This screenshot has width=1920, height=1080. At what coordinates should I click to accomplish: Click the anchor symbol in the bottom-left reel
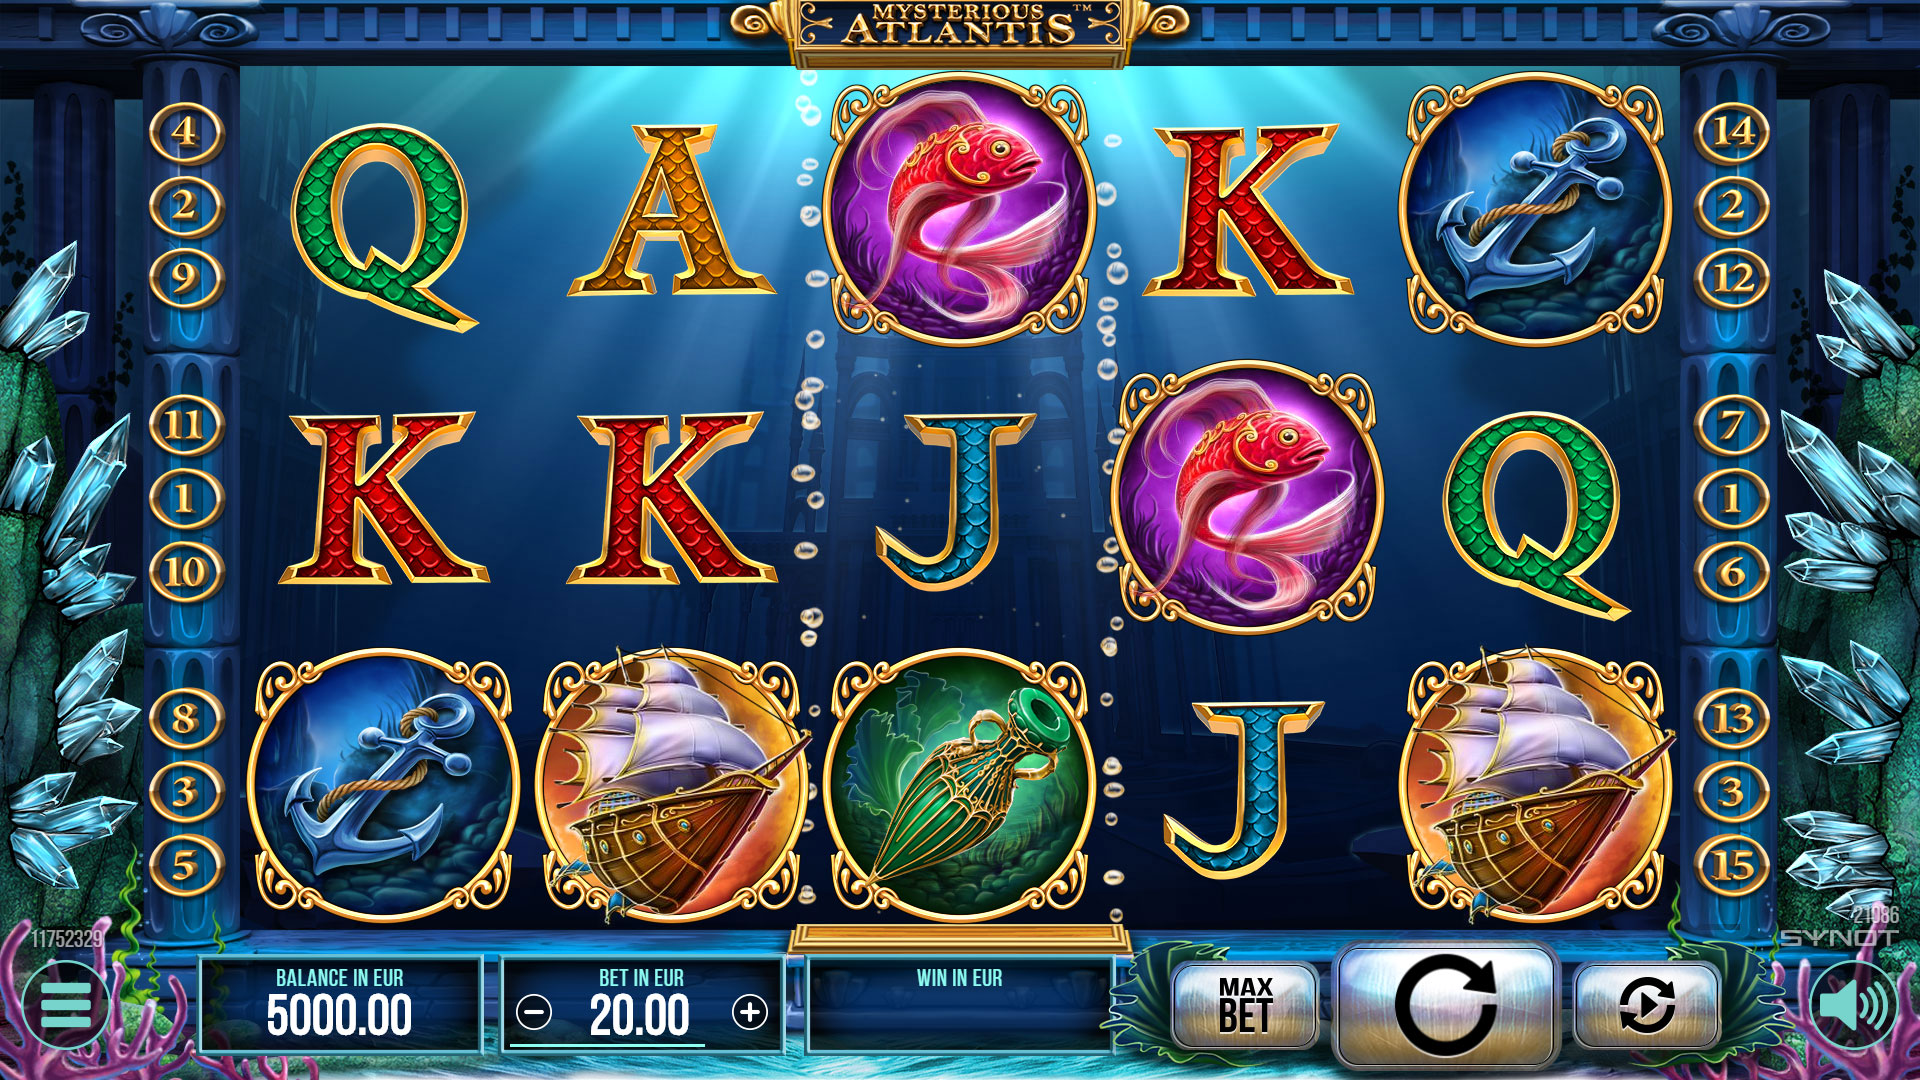383,785
